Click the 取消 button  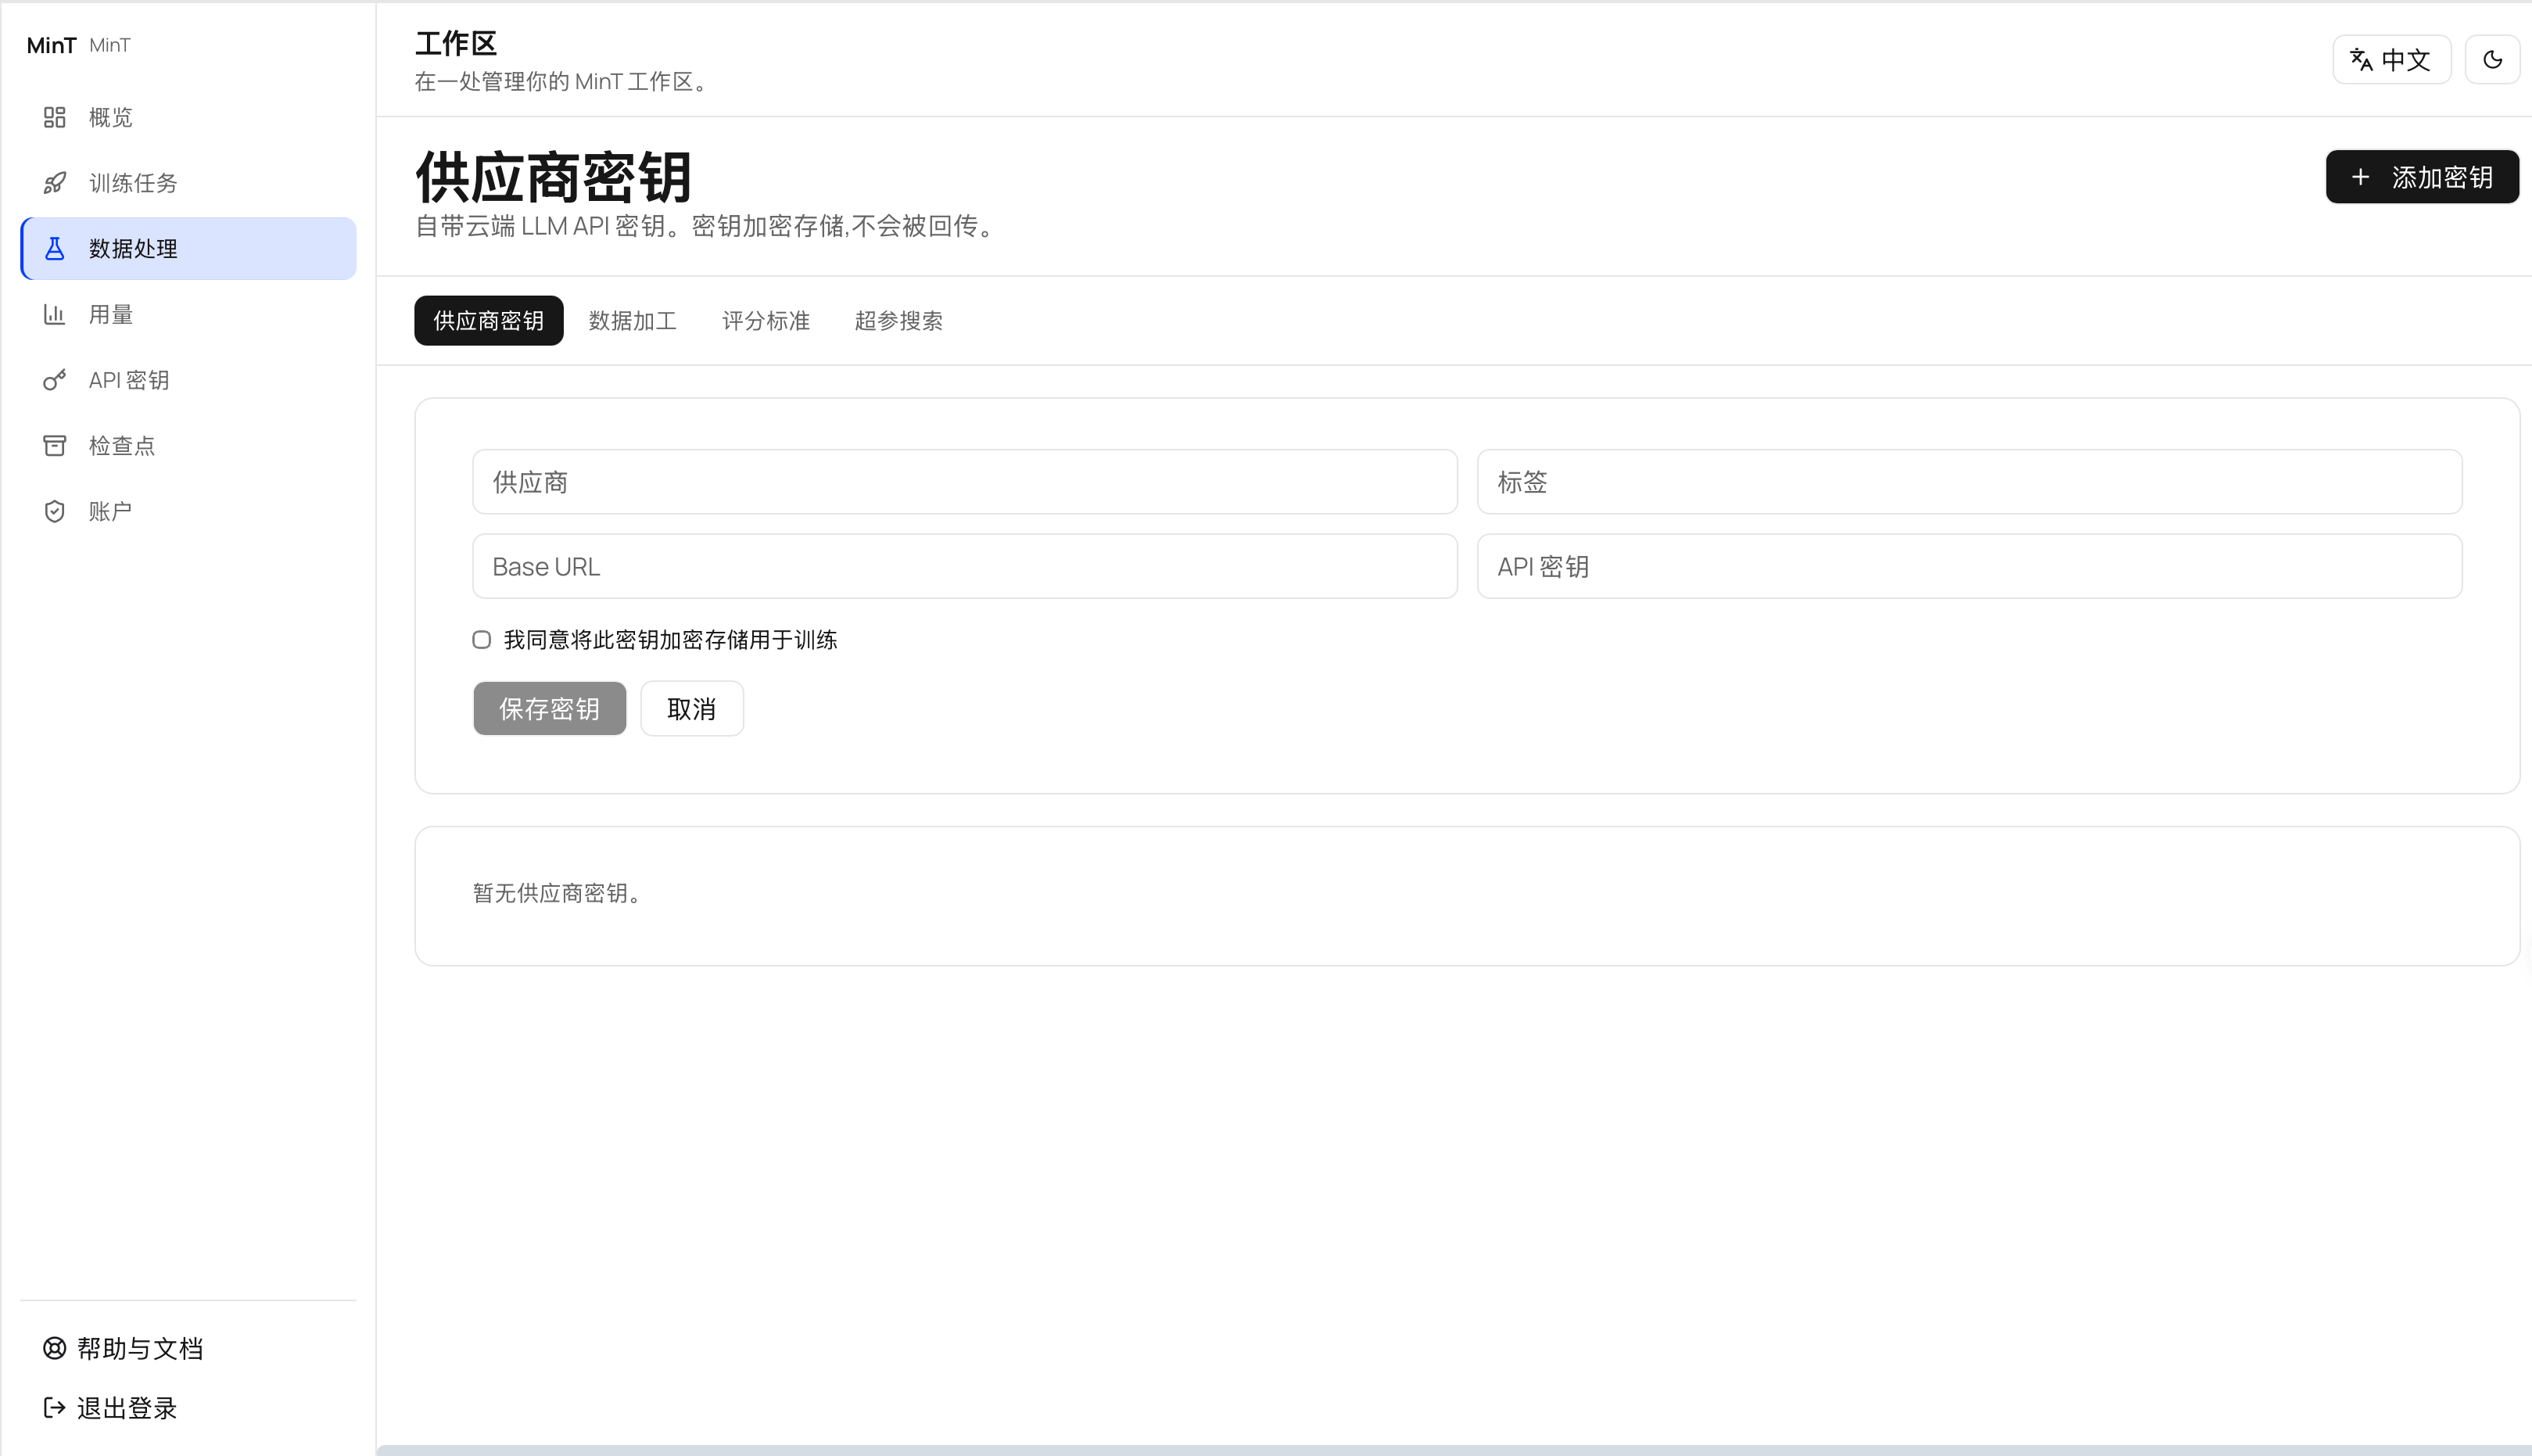(x=691, y=708)
